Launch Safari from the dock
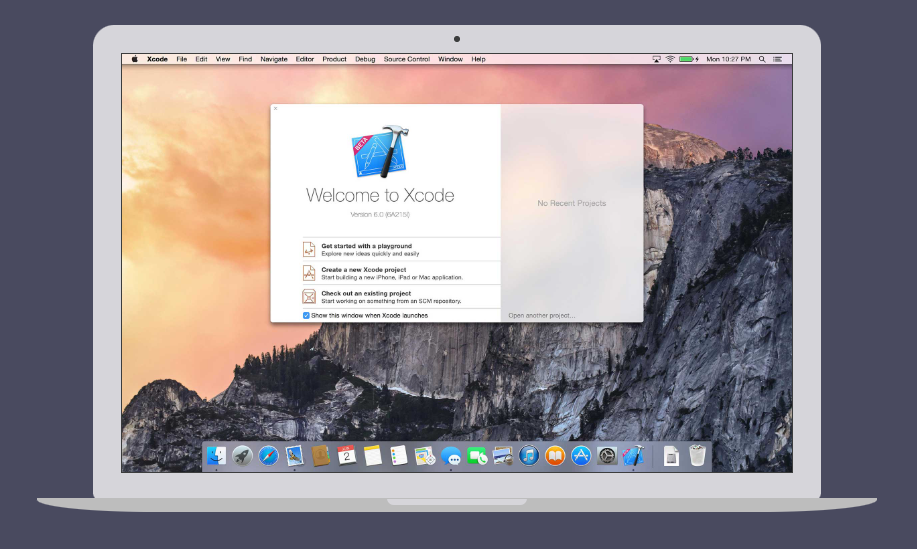This screenshot has height=549, width=917. click(x=268, y=455)
